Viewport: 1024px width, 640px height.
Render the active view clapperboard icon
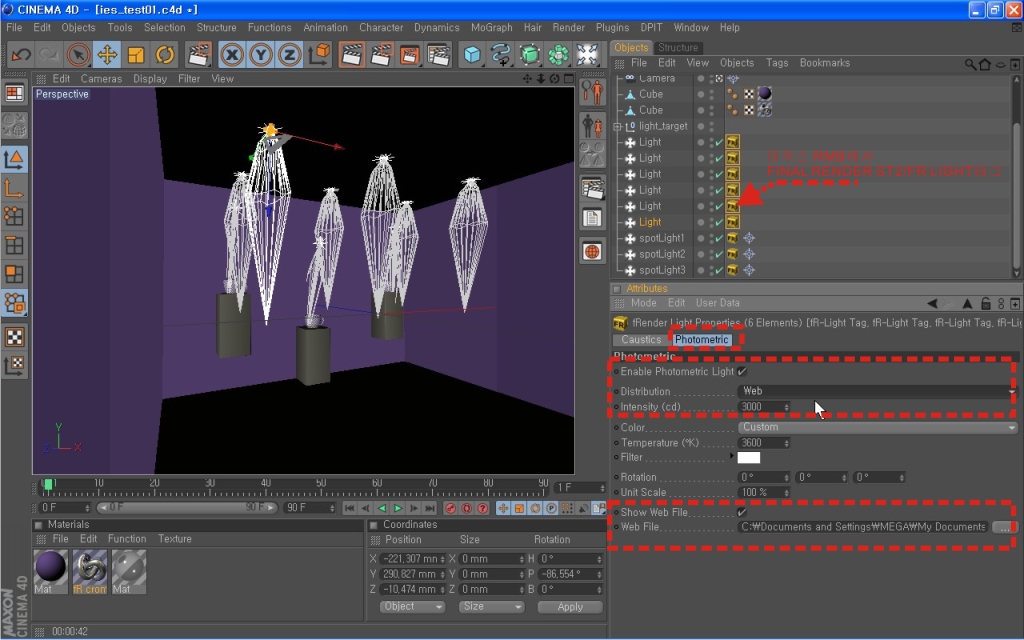tap(352, 55)
